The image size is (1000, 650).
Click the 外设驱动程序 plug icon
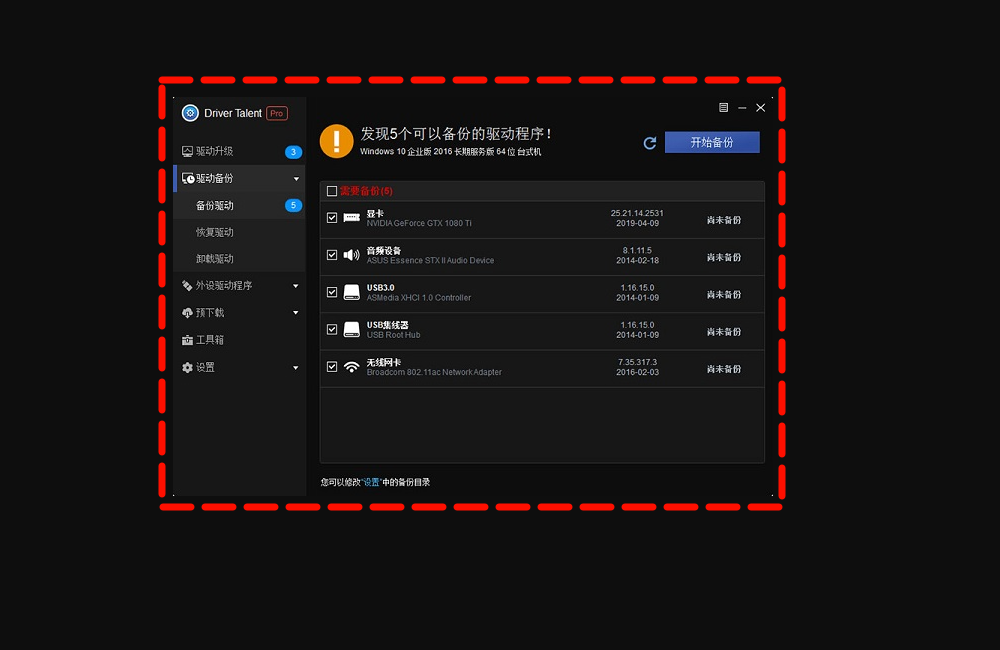(187, 286)
